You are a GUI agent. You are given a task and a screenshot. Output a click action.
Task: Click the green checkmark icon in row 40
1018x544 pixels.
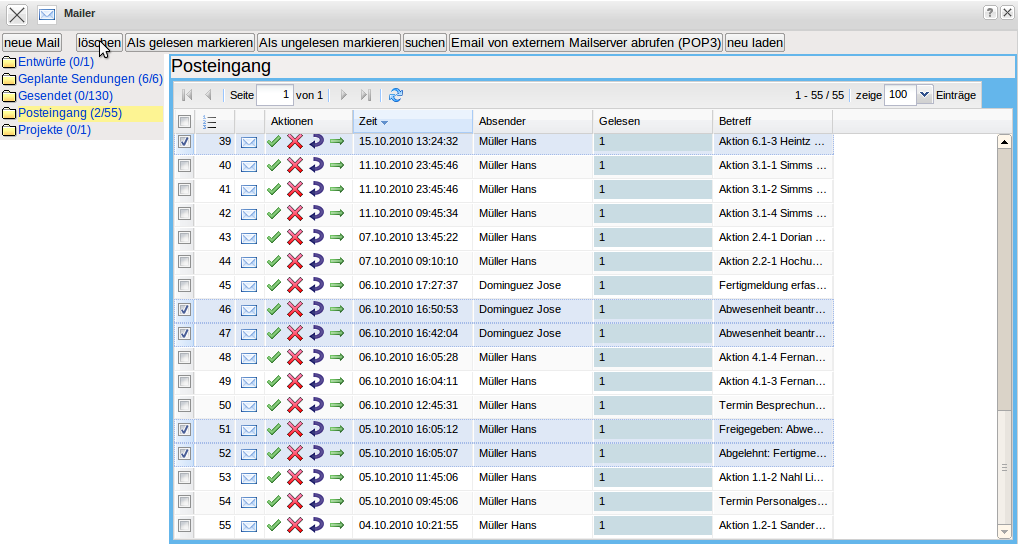pyautogui.click(x=274, y=165)
